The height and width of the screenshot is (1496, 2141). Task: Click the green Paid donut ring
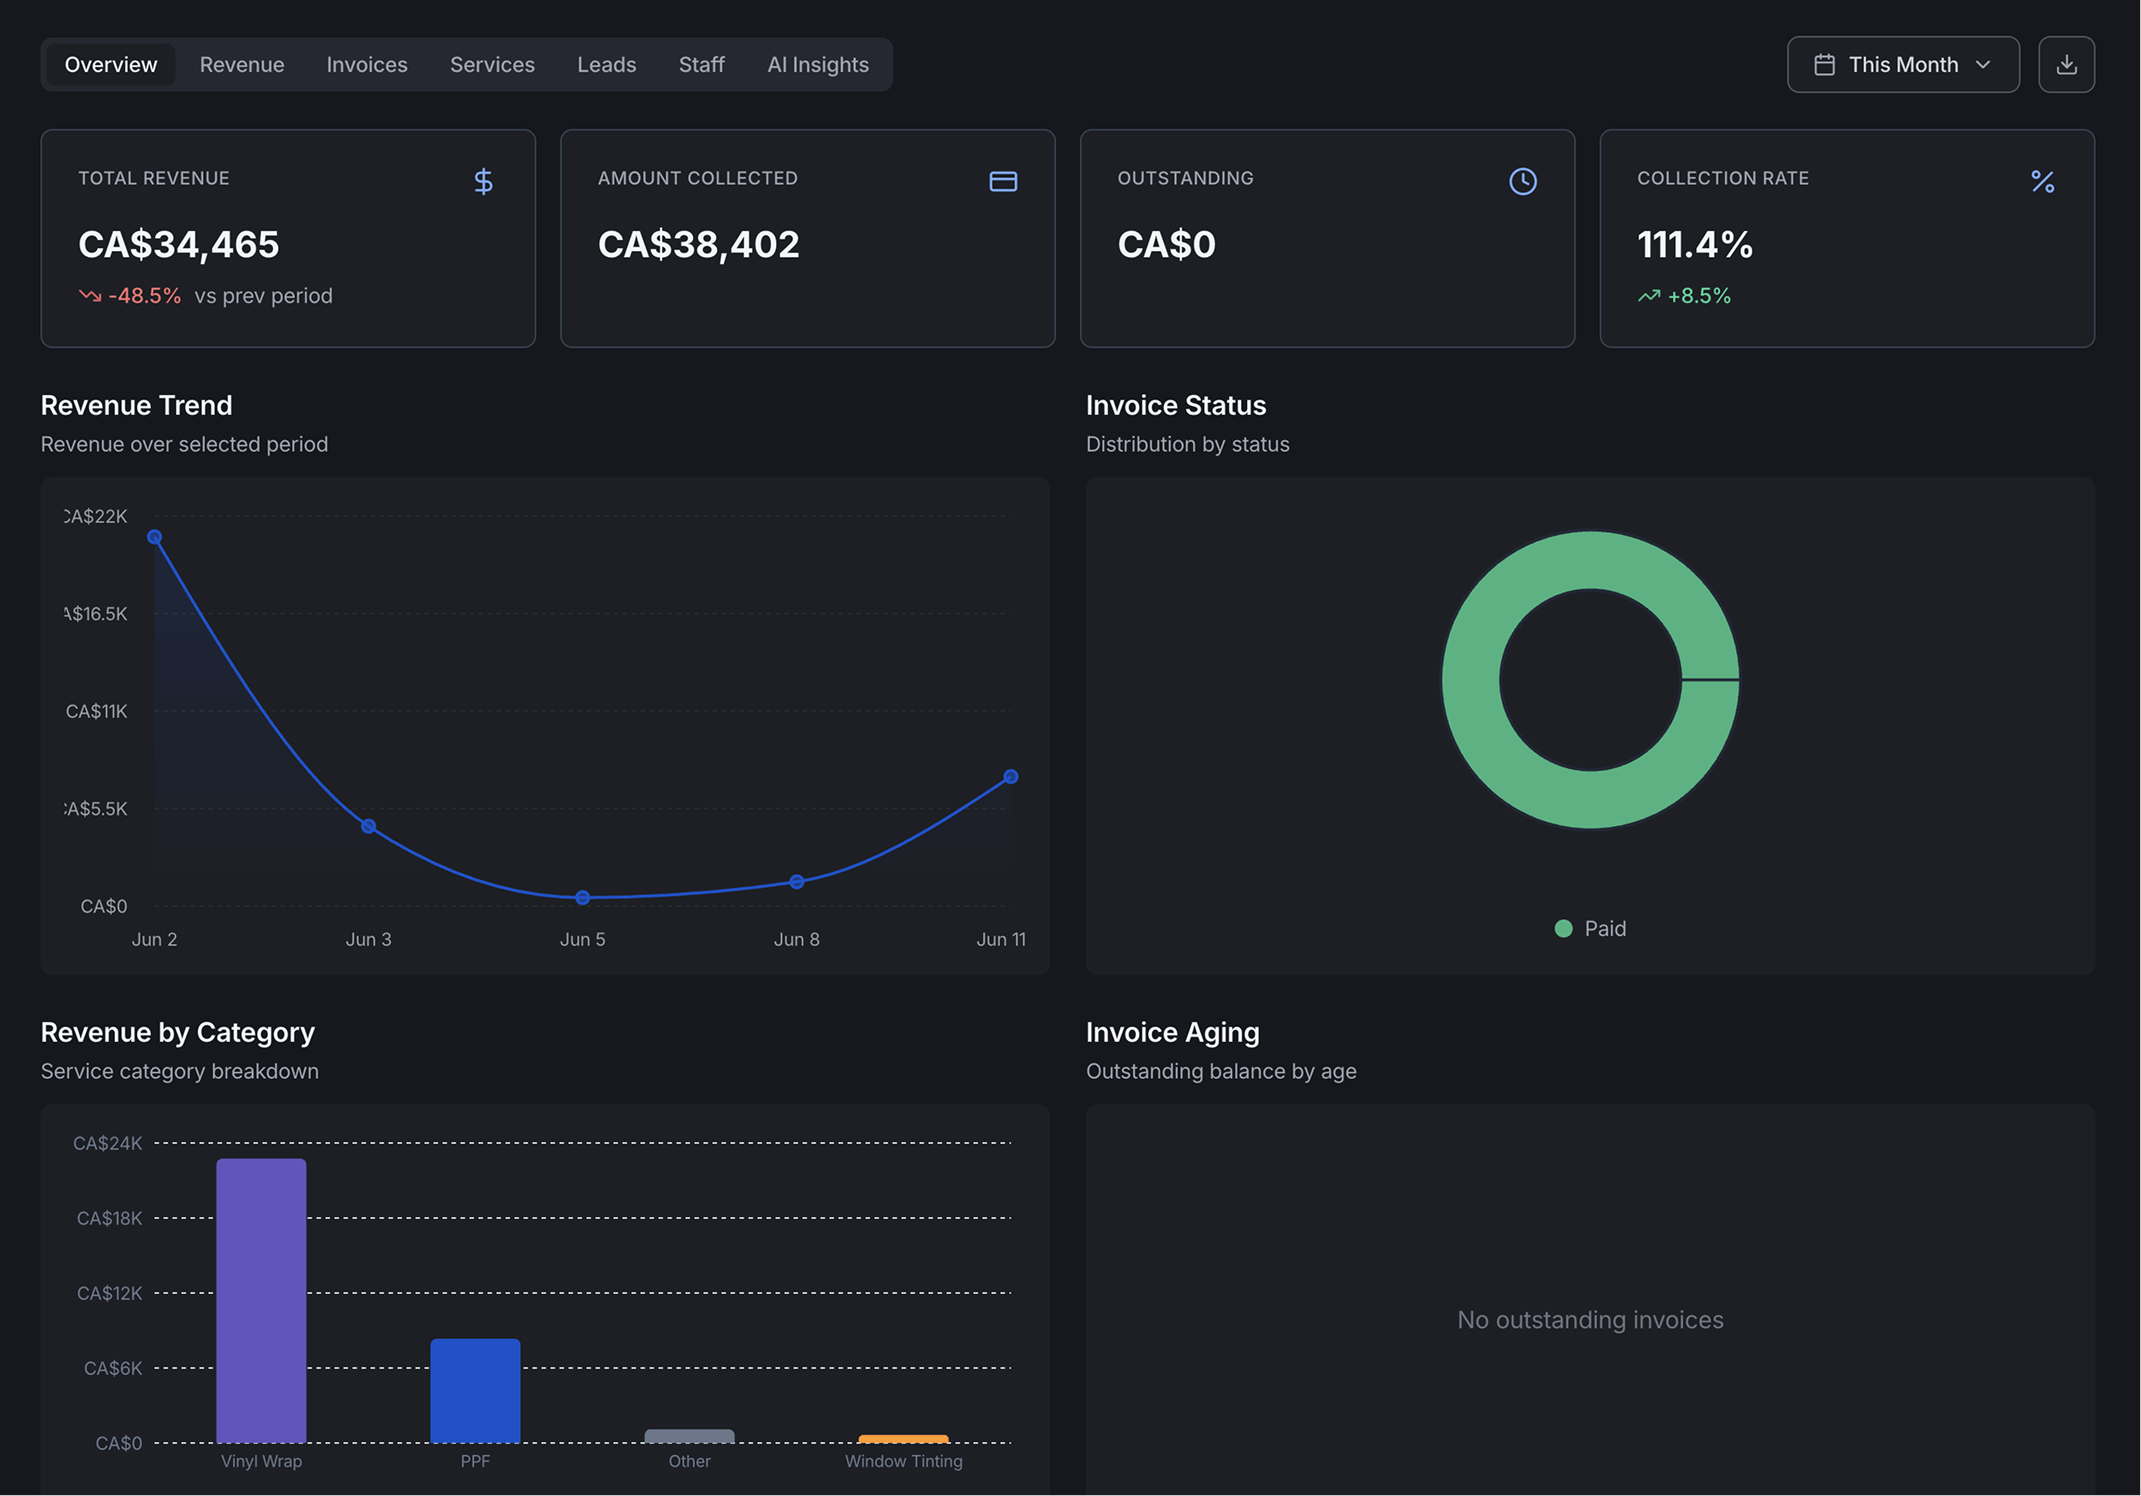[1470, 680]
